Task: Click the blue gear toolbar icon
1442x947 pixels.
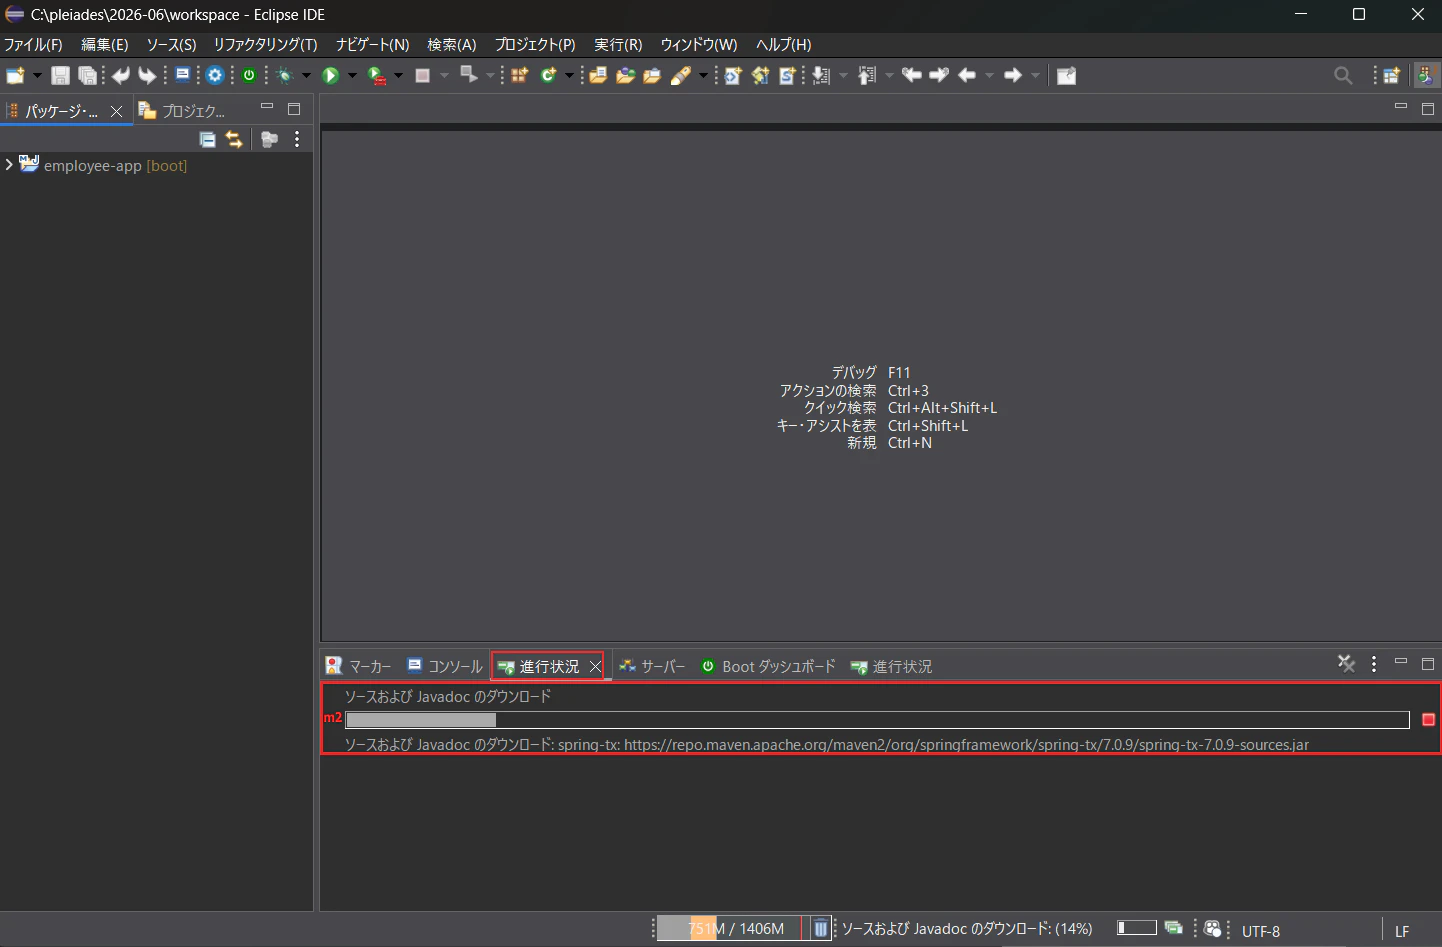Action: pos(215,76)
